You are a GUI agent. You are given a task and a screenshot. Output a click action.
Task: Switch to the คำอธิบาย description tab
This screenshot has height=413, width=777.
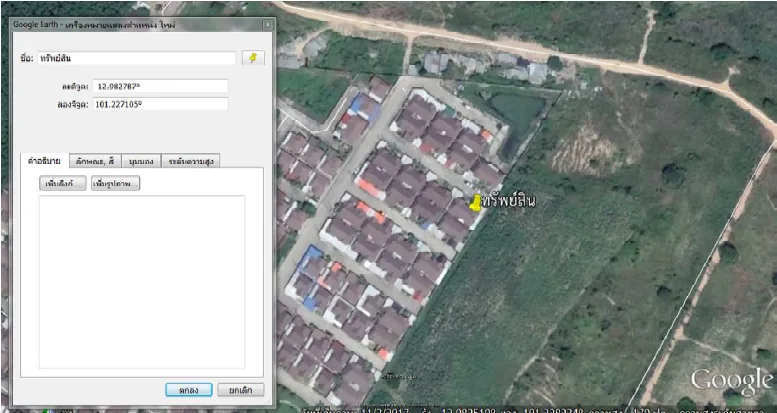44,161
